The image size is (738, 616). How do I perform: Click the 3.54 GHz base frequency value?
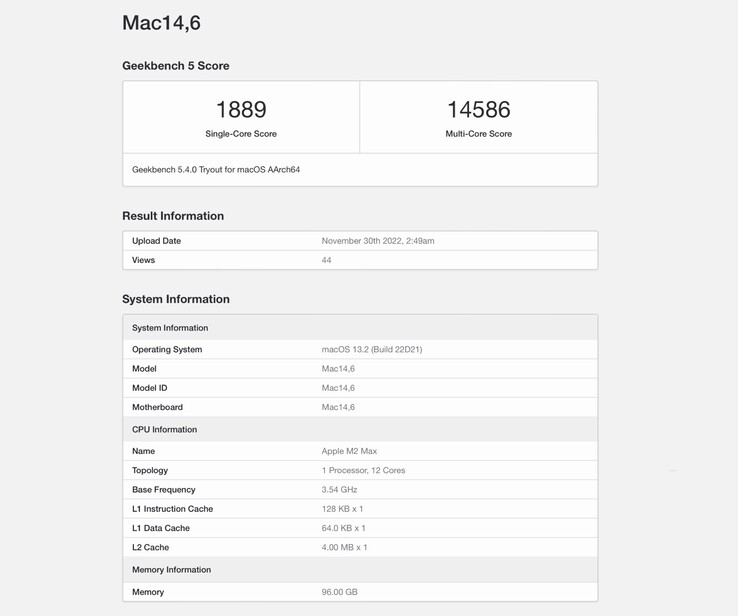339,490
